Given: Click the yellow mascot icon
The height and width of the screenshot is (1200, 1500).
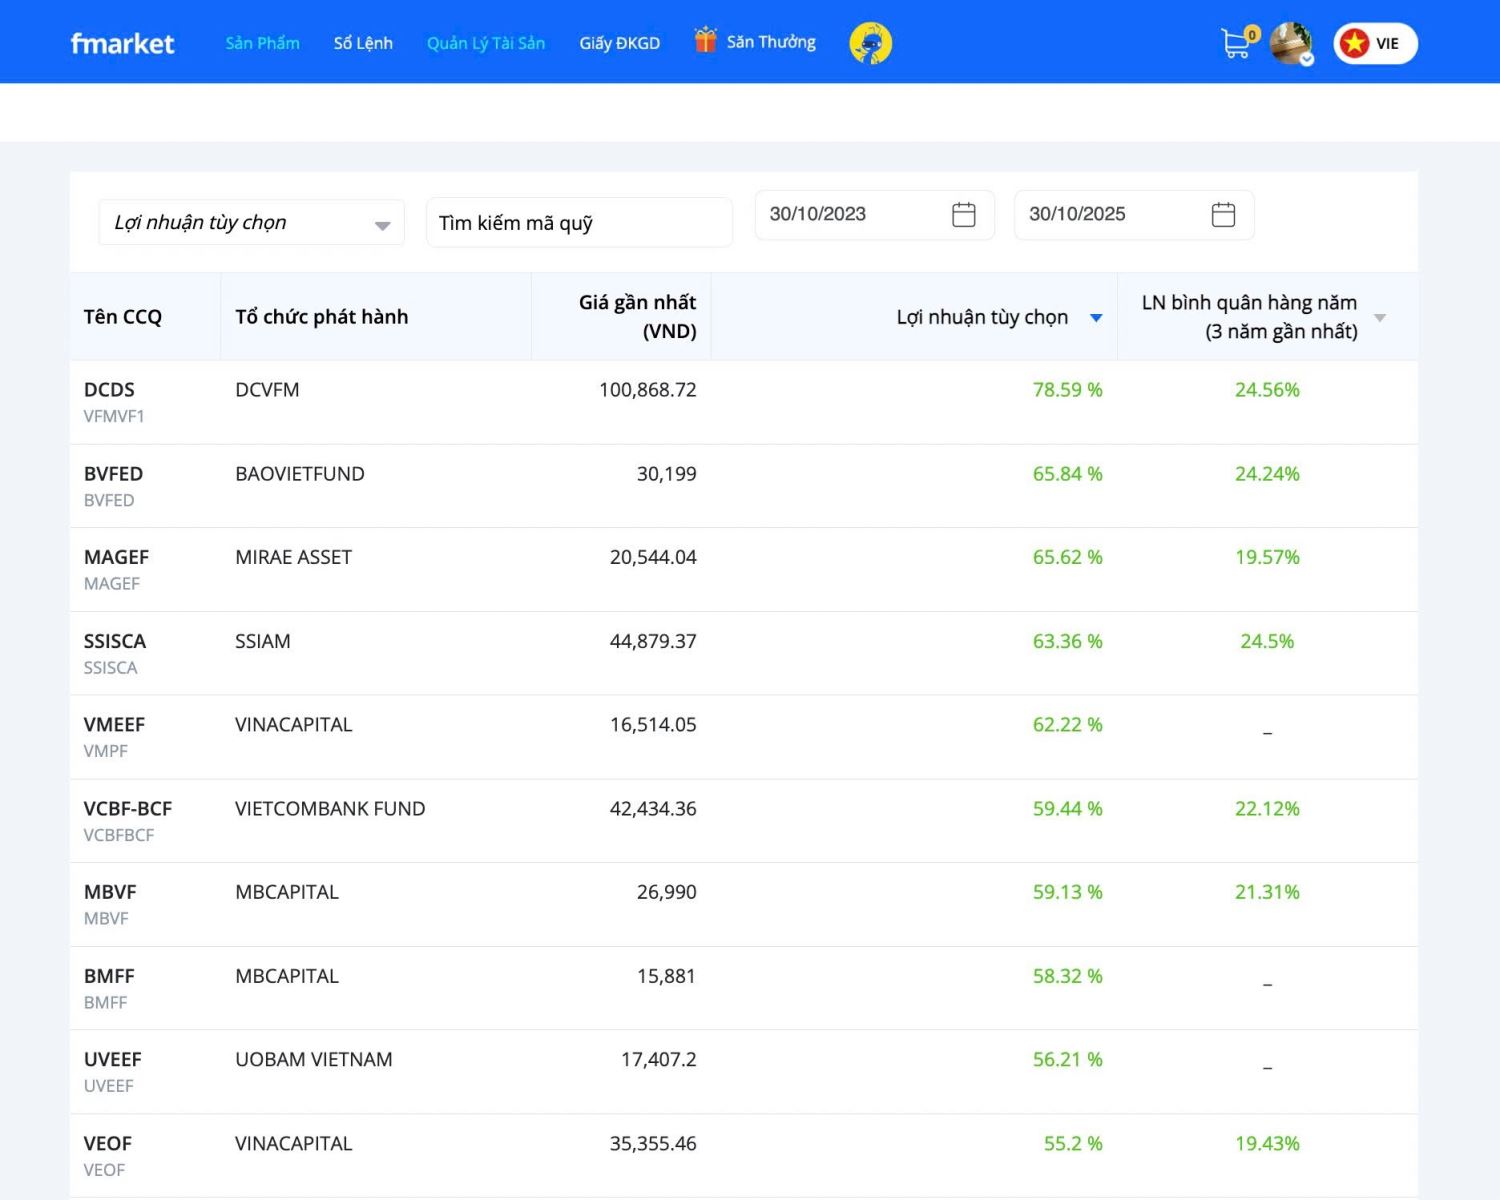Looking at the screenshot, I should (870, 43).
